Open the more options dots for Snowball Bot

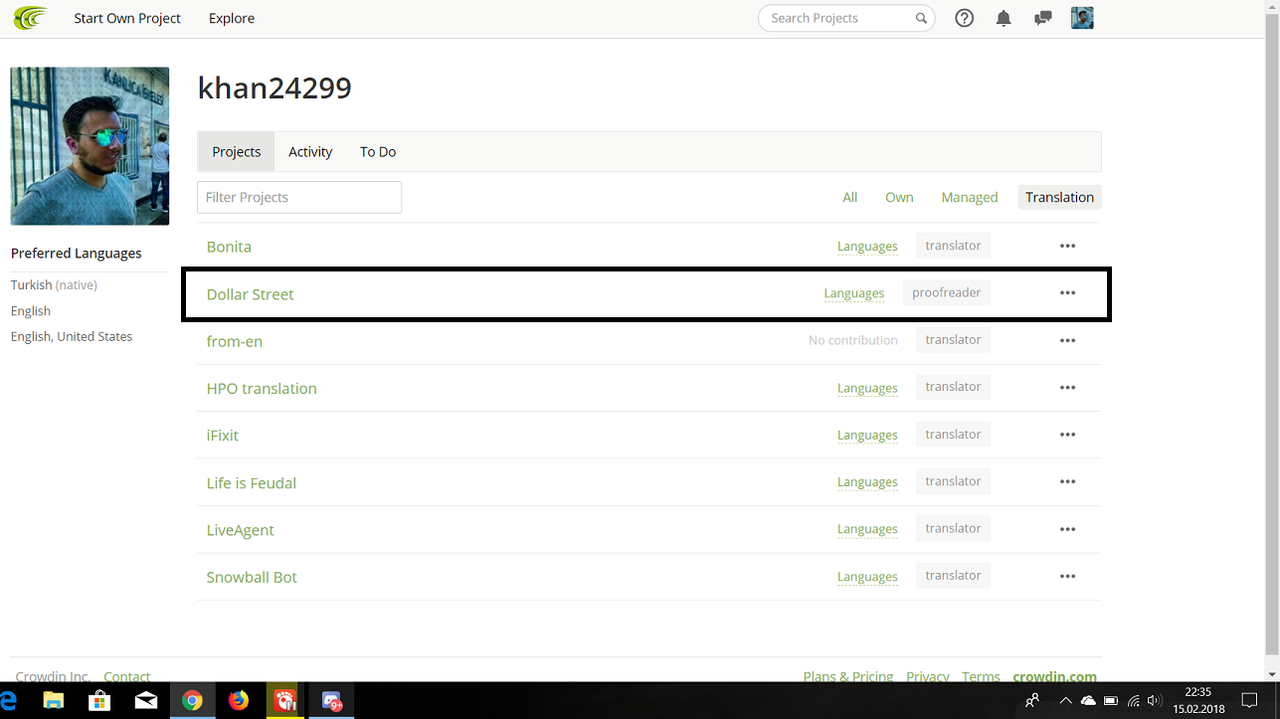pos(1067,576)
